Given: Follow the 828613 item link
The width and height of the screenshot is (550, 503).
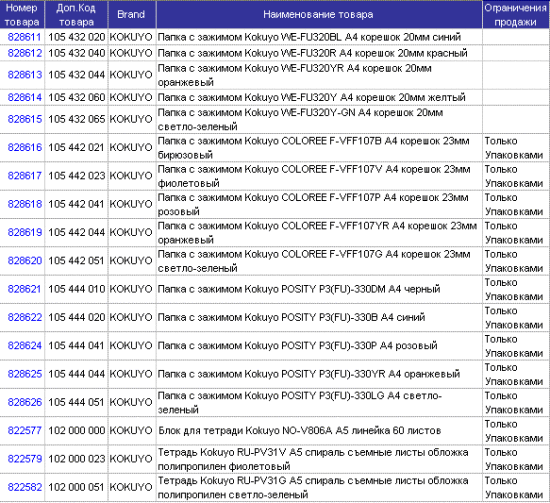Looking at the screenshot, I should coord(25,75).
